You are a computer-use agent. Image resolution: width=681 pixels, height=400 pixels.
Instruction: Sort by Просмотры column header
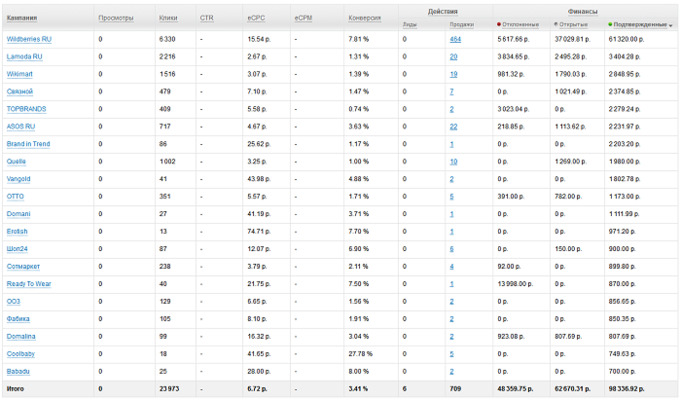[x=116, y=18]
